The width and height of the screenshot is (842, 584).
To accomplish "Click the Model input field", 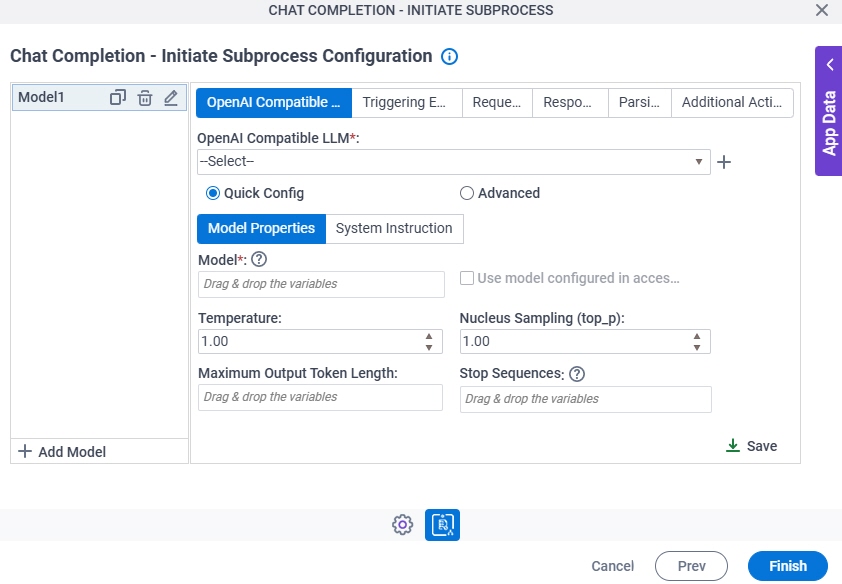I will pos(321,284).
